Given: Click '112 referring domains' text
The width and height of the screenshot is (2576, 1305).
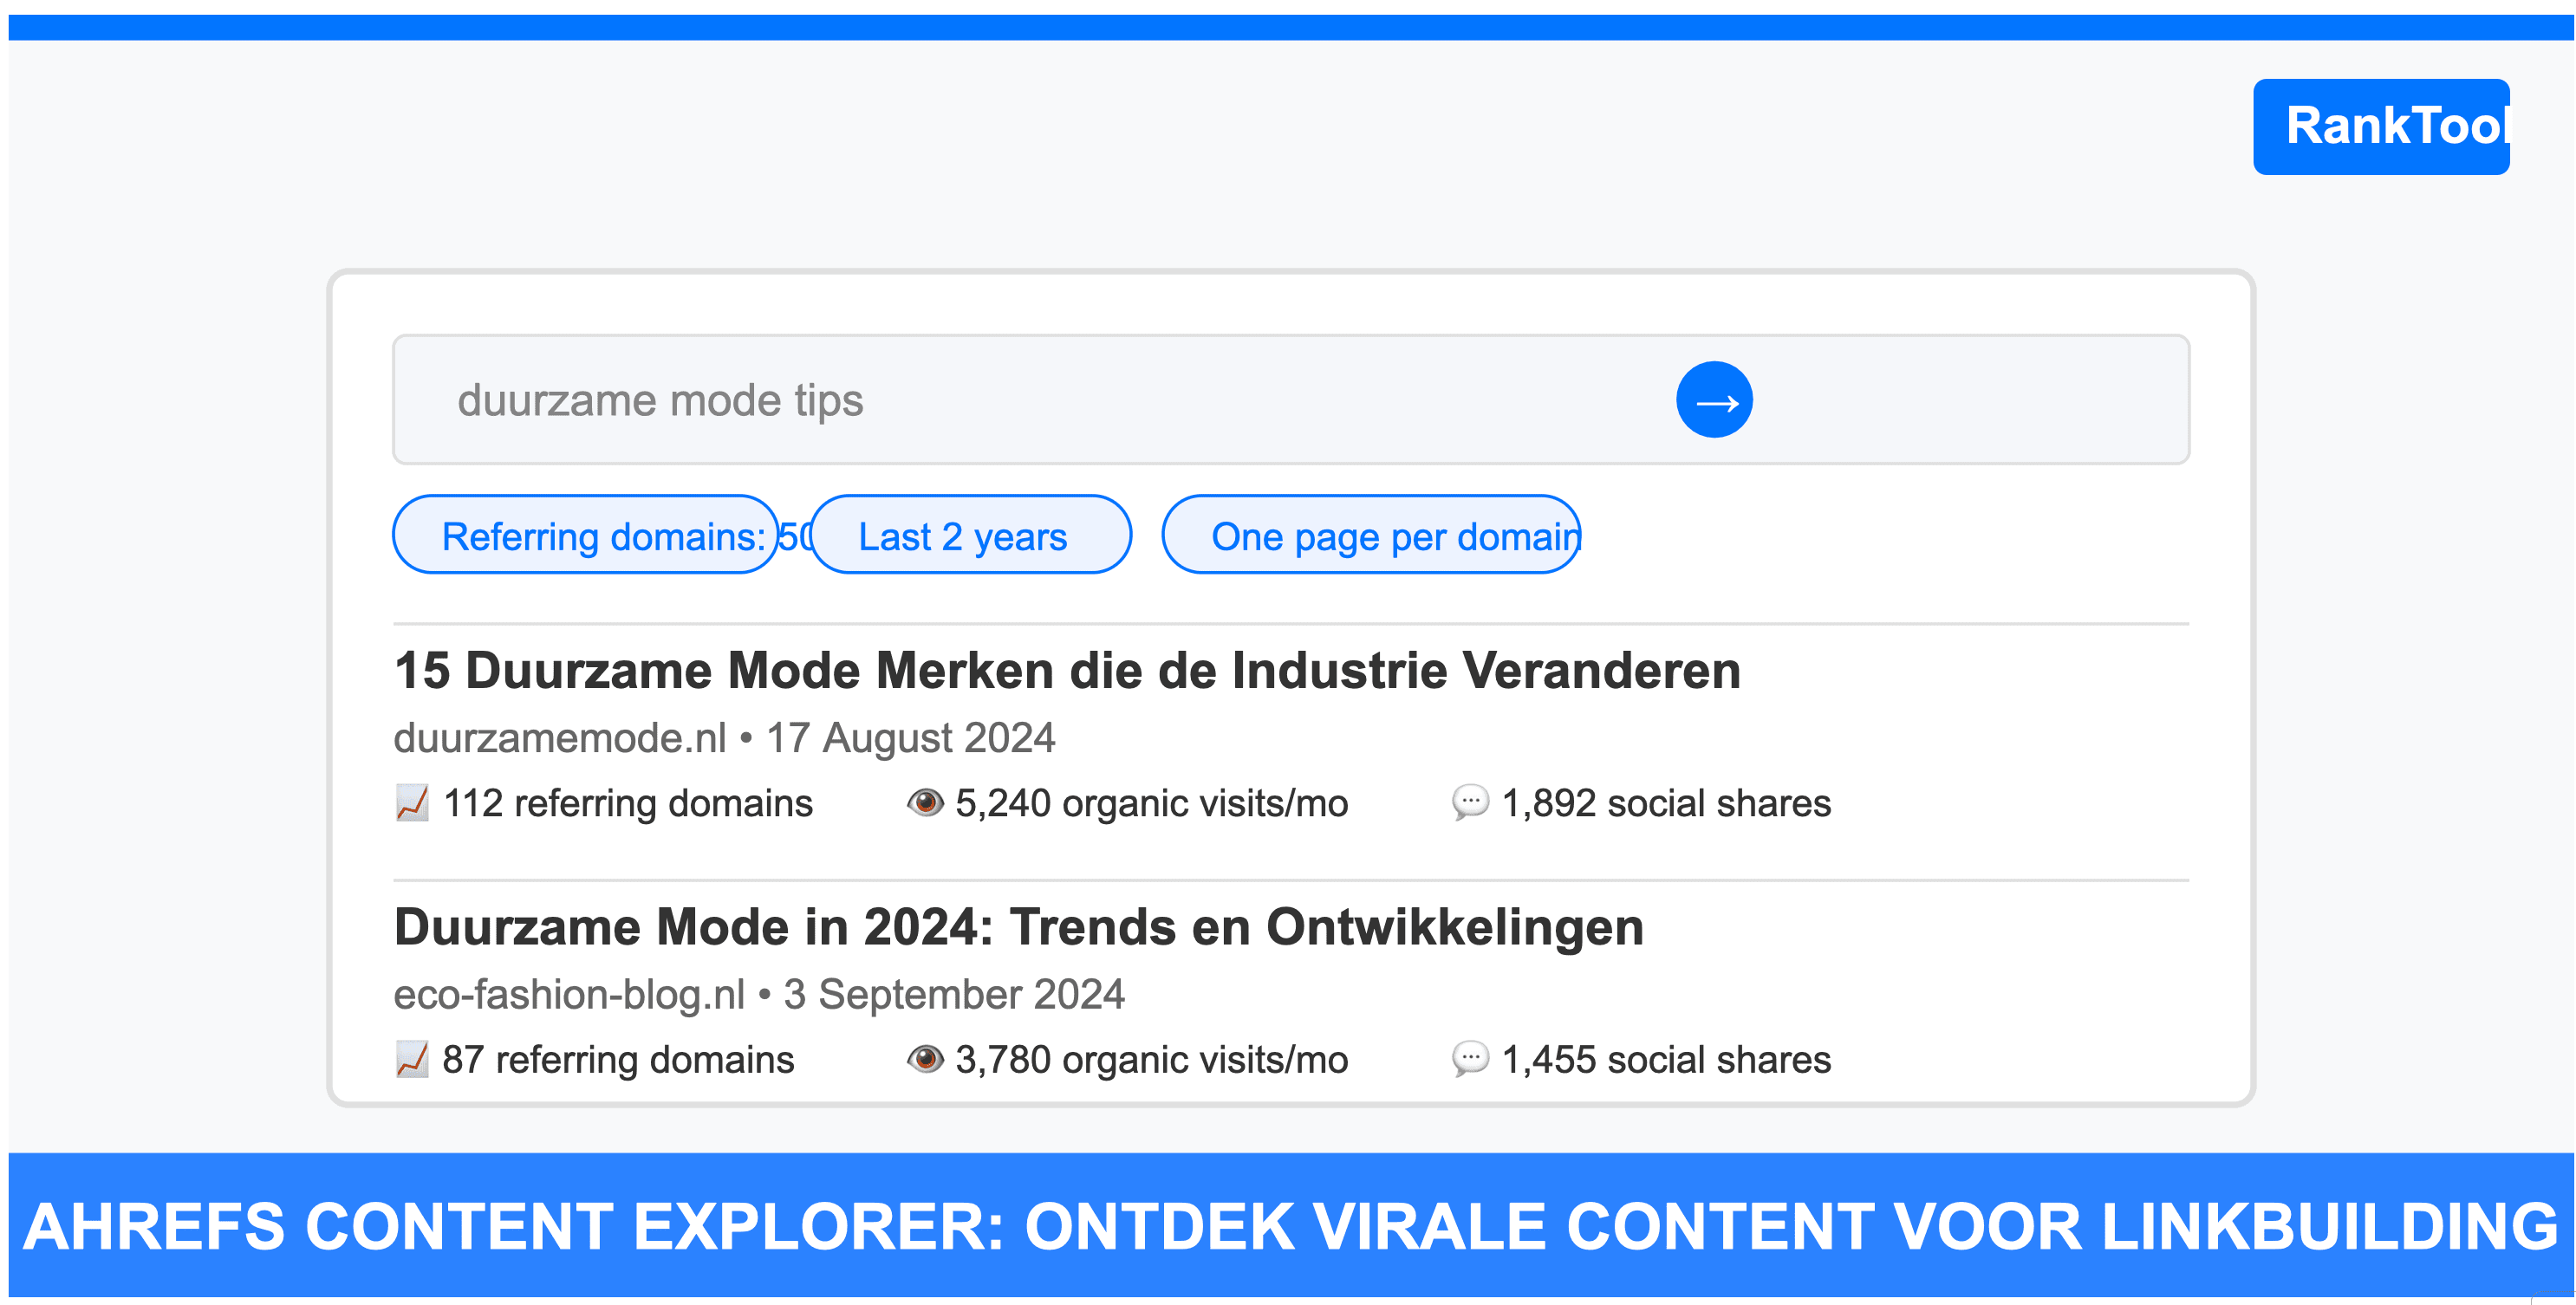Looking at the screenshot, I should point(628,803).
